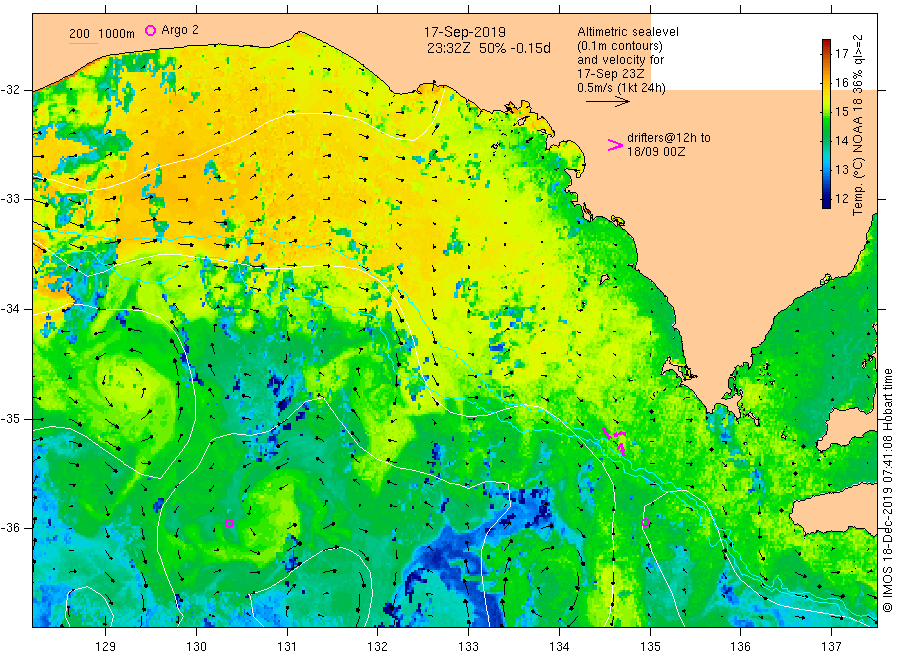Click the Altimetric sealevel caption
The width and height of the screenshot is (900, 660).
628,32
